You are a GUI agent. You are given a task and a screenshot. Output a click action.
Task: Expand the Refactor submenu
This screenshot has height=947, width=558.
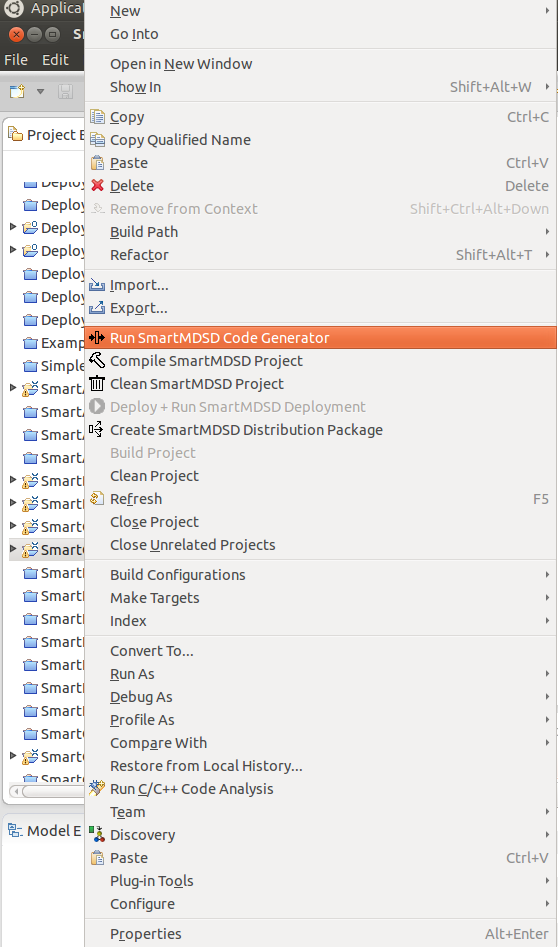point(320,255)
